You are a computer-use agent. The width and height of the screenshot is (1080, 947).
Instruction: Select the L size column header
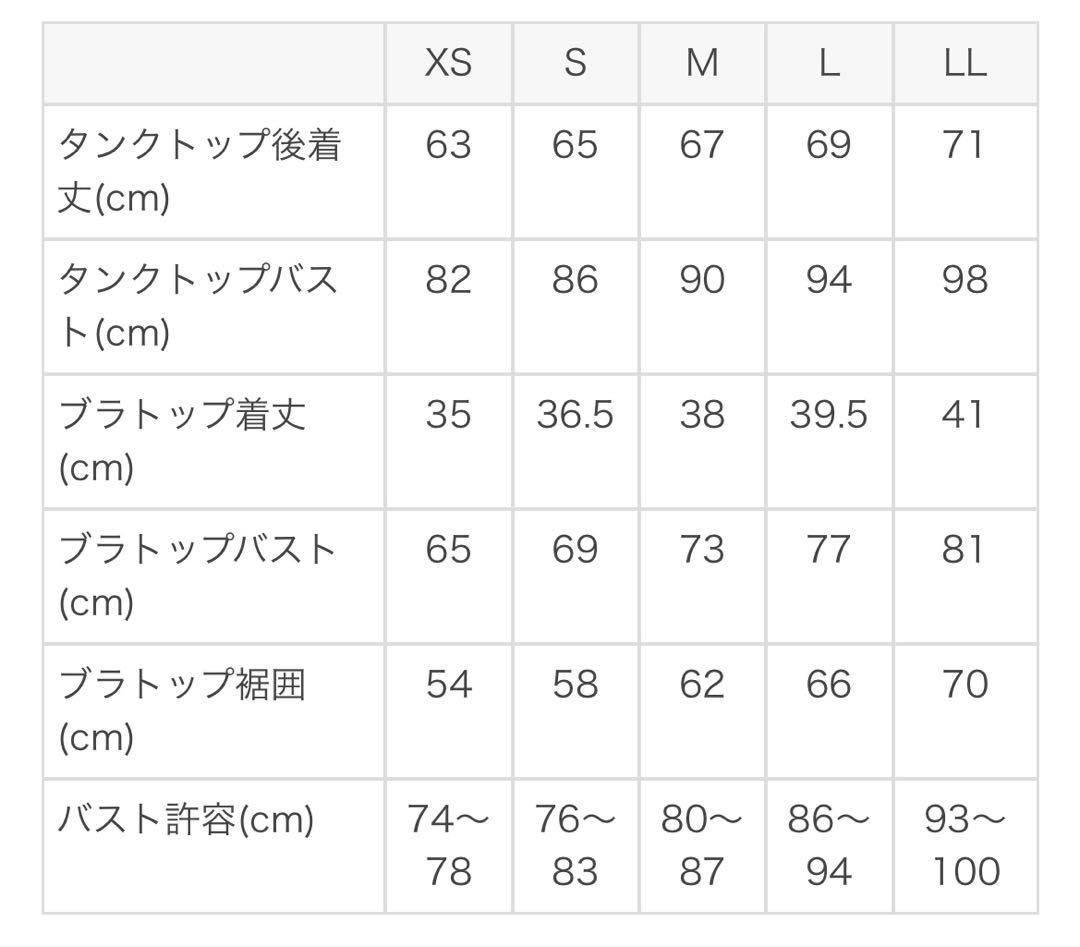(x=829, y=63)
